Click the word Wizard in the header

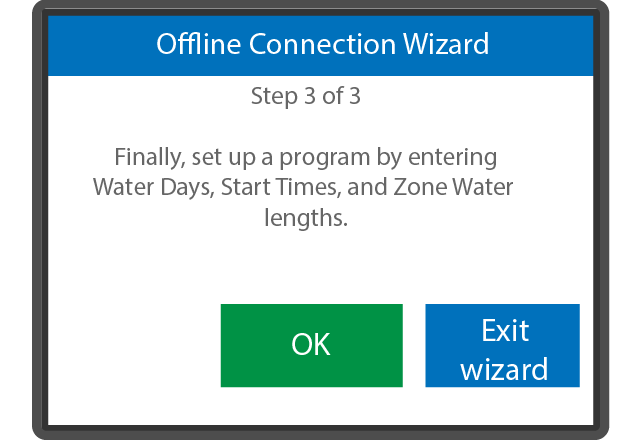tap(446, 44)
